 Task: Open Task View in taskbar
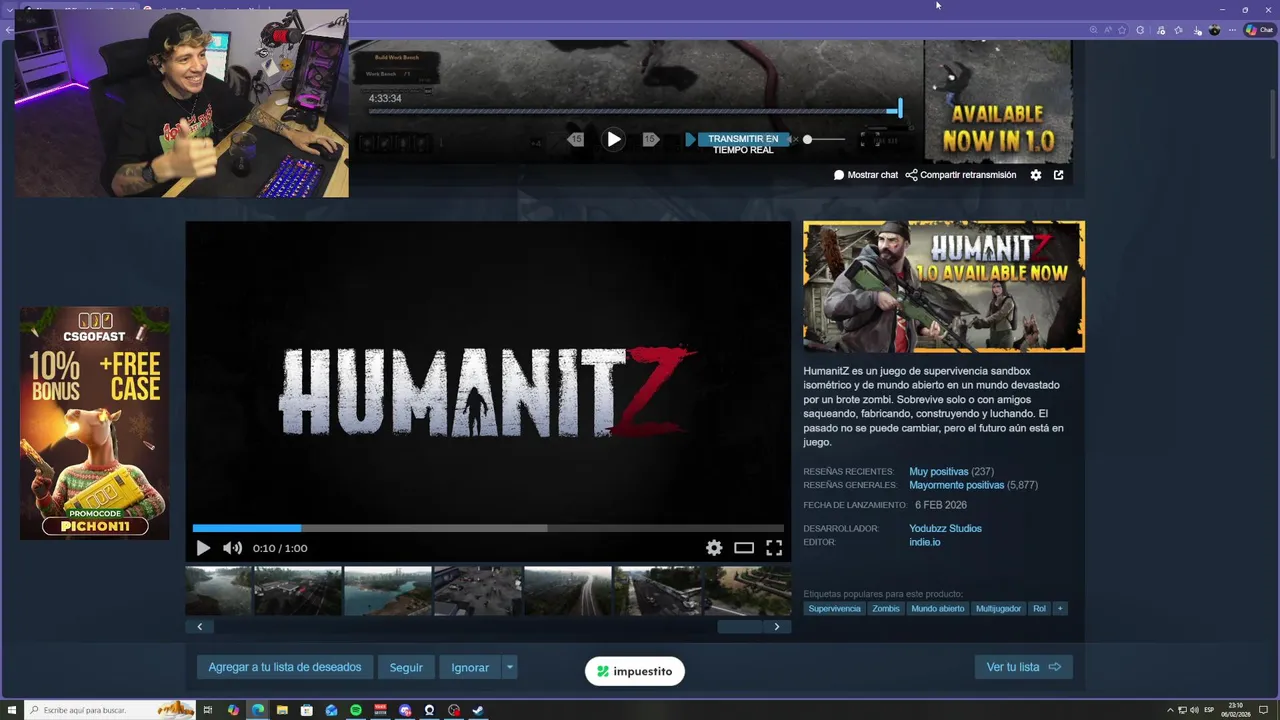[208, 710]
